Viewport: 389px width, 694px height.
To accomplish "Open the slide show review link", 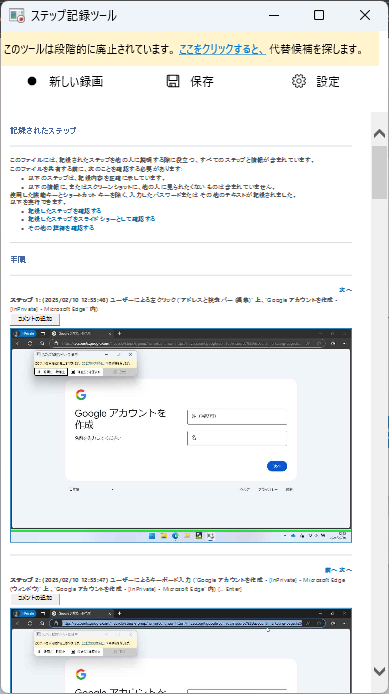I will click(x=91, y=219).
